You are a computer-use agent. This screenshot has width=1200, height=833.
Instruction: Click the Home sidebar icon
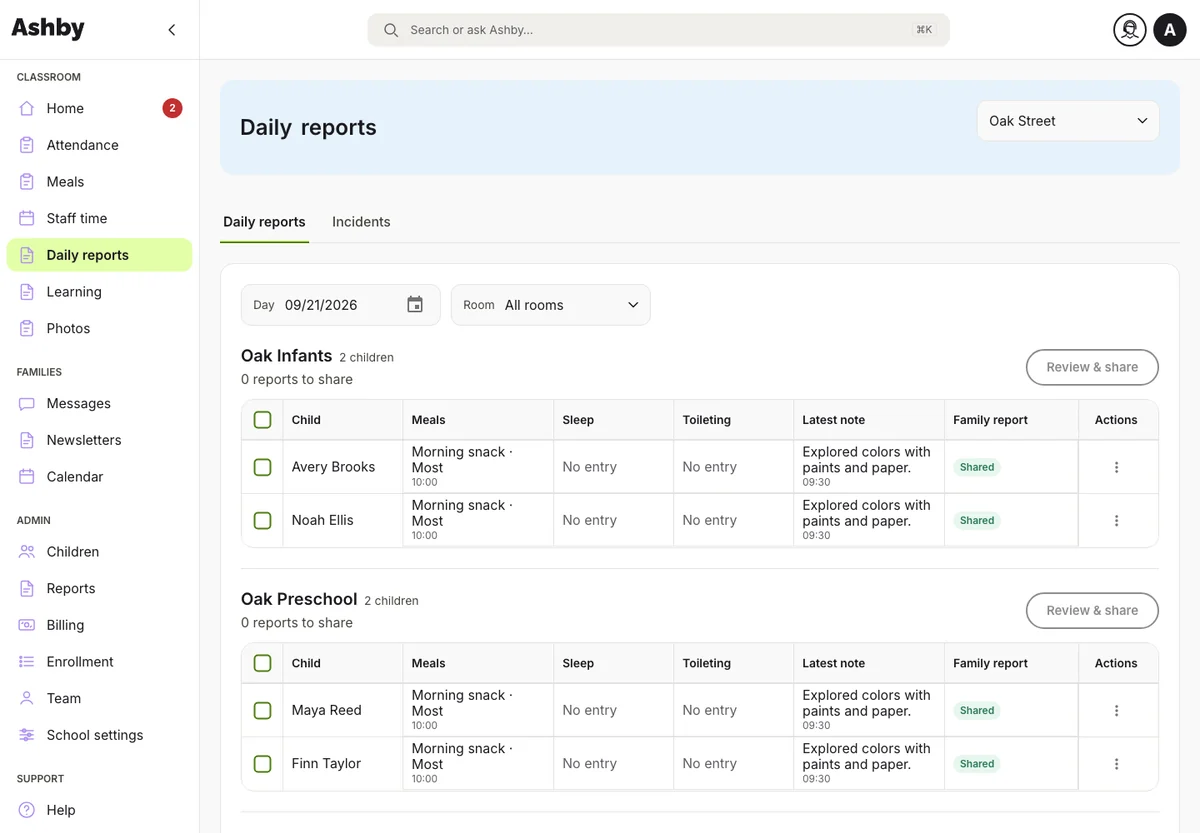click(x=27, y=108)
